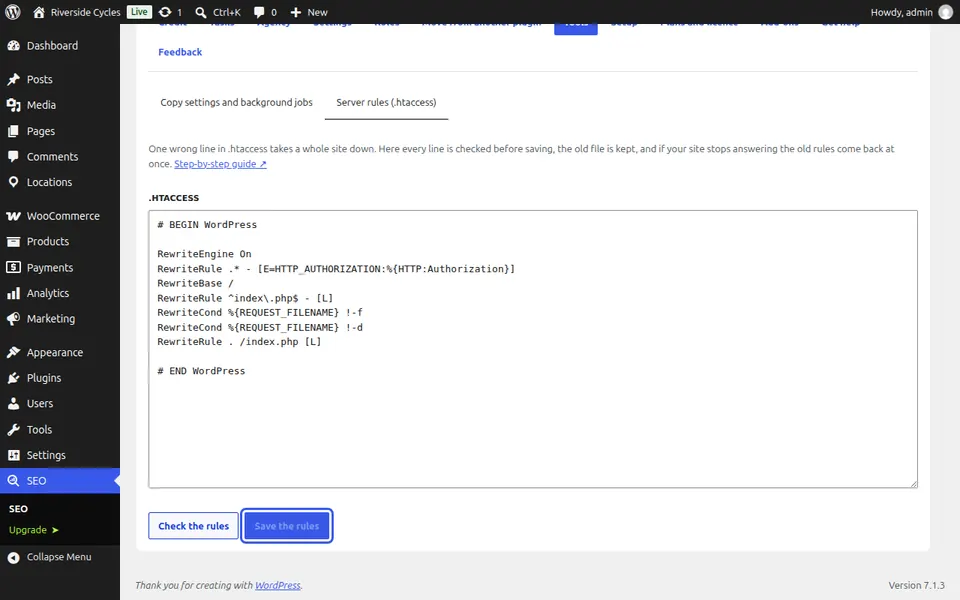Click the admin avatar next to Howdy
This screenshot has width=960, height=600.
[946, 12]
